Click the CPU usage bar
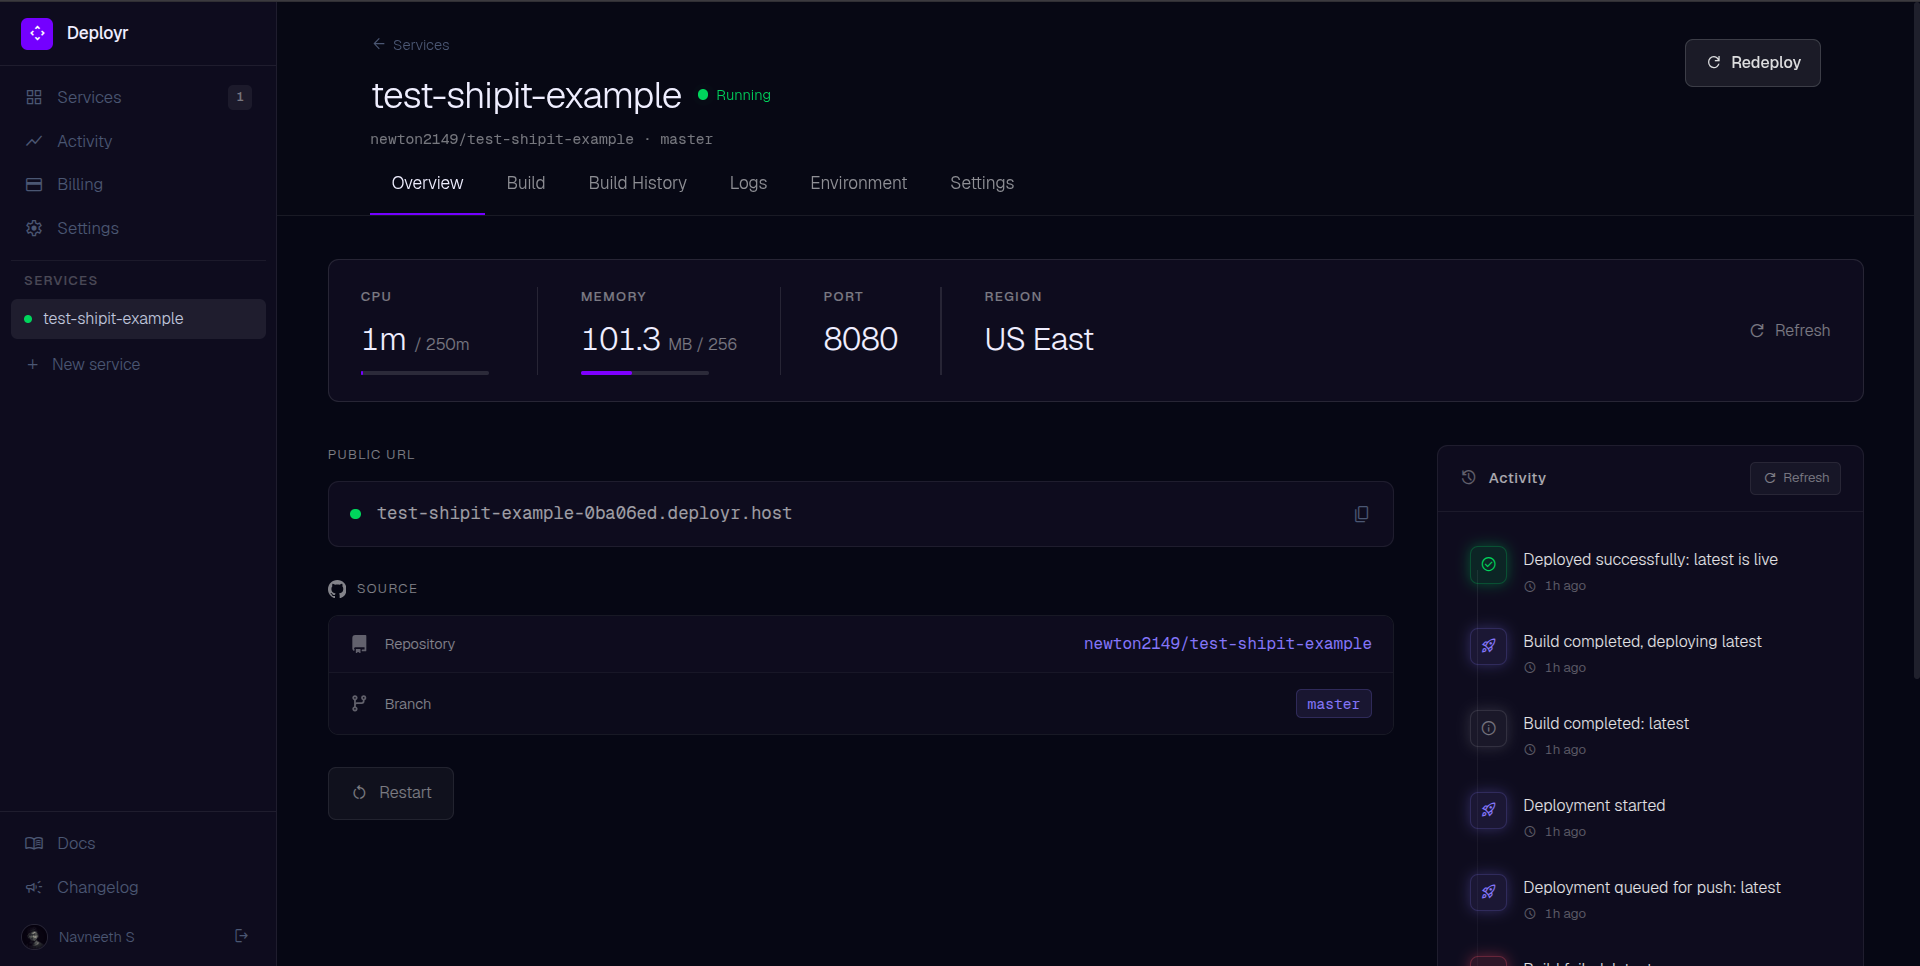 (425, 373)
